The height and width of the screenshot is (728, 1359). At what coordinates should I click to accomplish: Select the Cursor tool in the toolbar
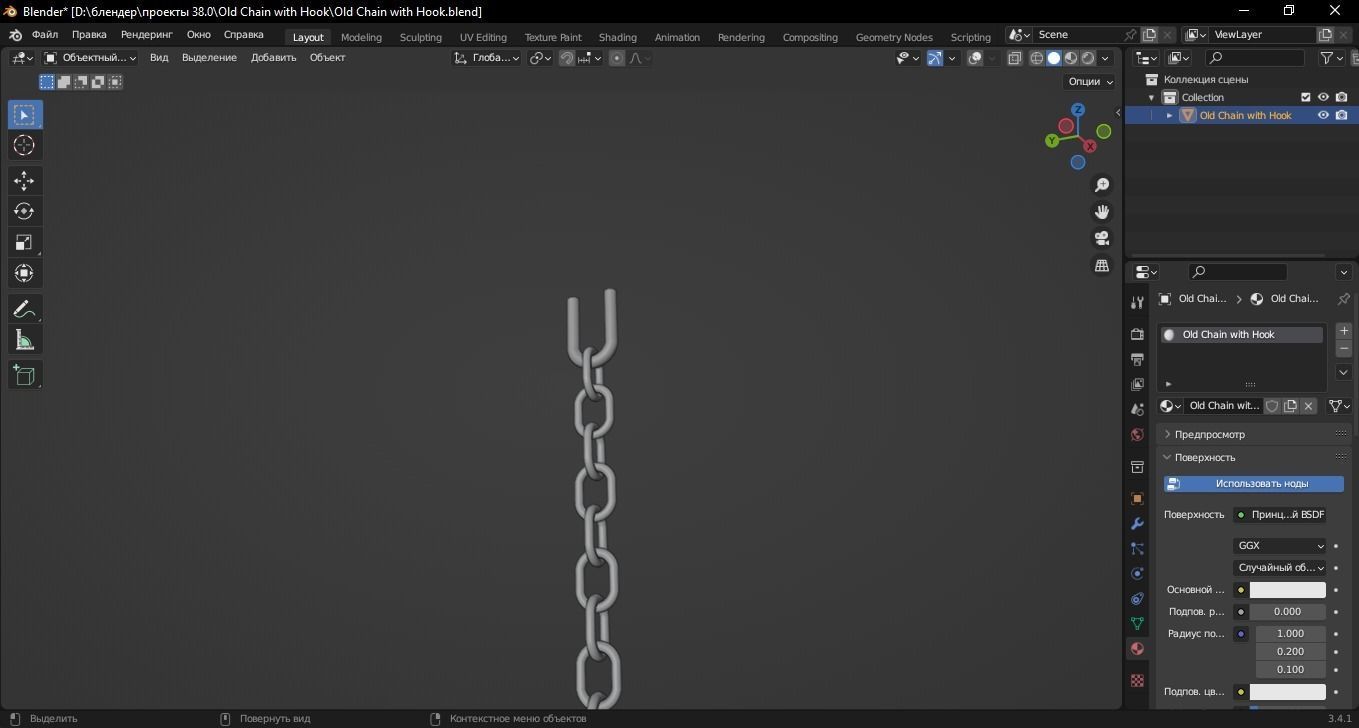(x=24, y=146)
